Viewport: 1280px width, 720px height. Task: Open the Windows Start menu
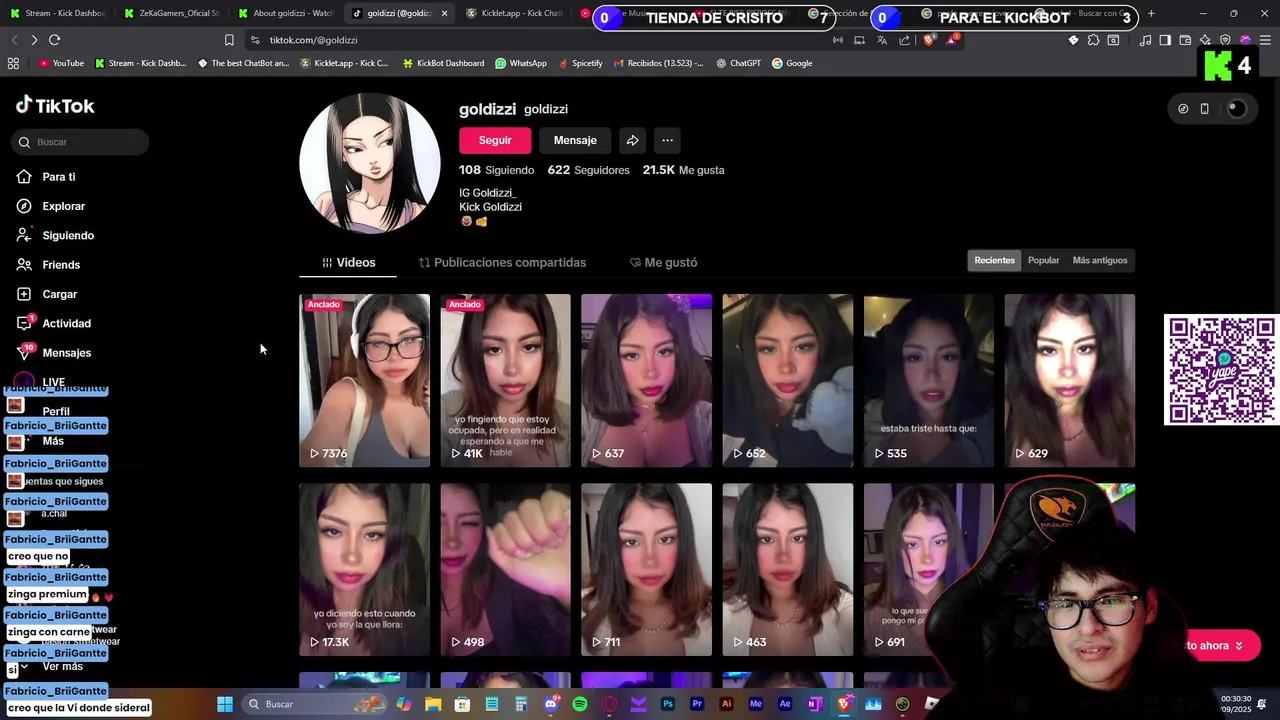tap(225, 704)
